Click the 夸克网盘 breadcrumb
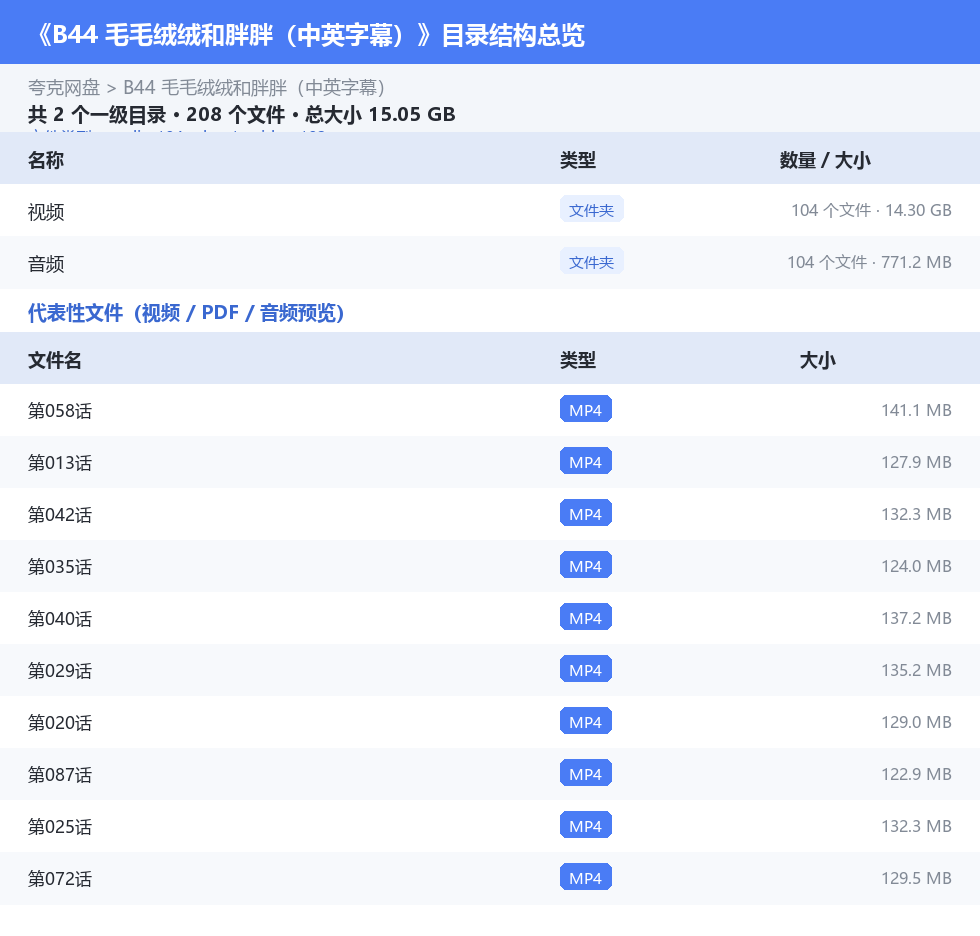The width and height of the screenshot is (980, 936). tap(64, 88)
